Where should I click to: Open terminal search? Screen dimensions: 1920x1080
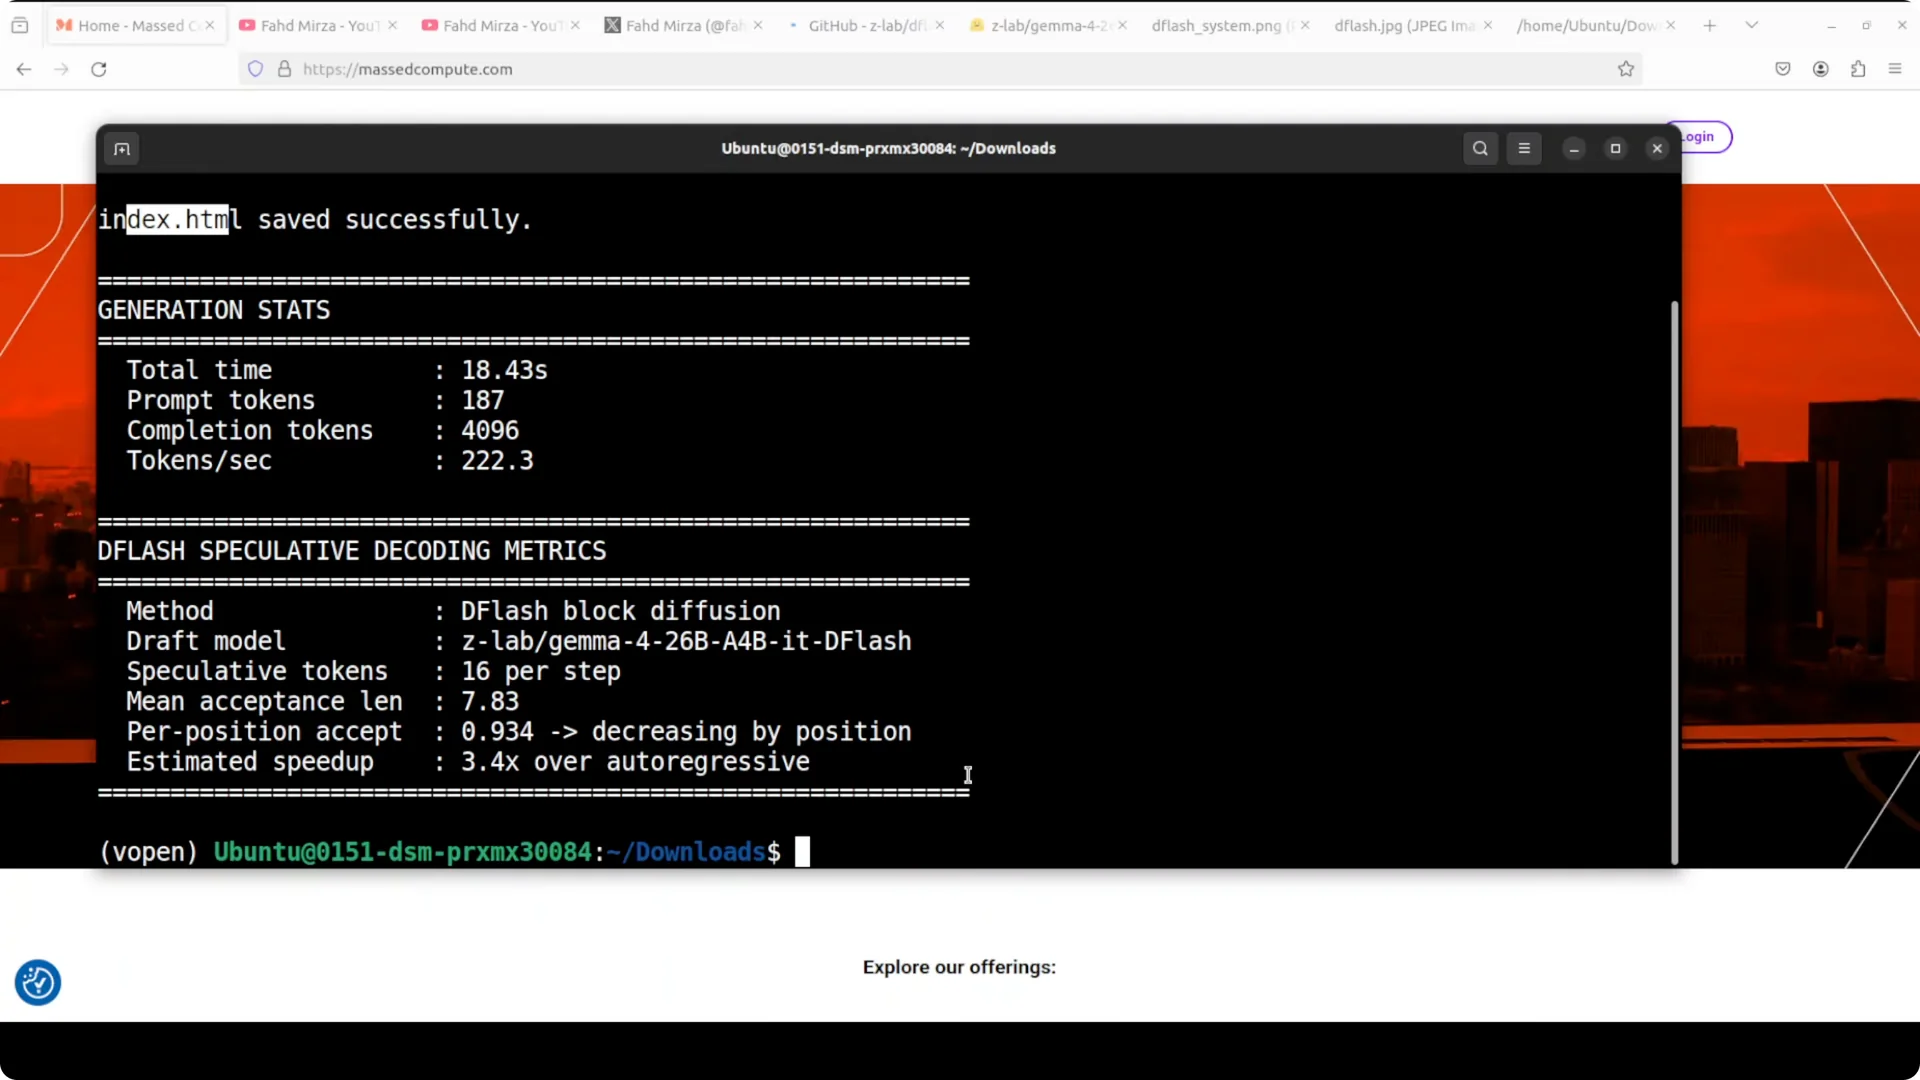point(1481,148)
